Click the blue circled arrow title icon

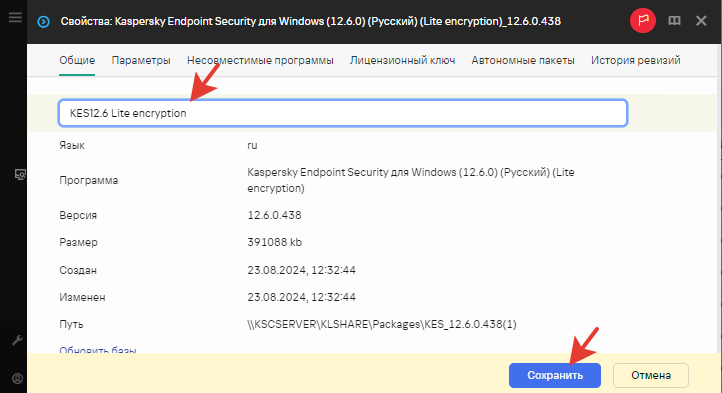click(43, 21)
